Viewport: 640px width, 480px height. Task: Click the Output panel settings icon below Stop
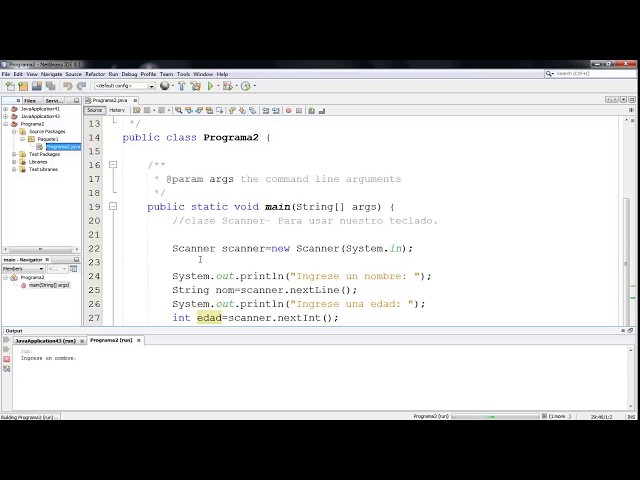pos(7,369)
